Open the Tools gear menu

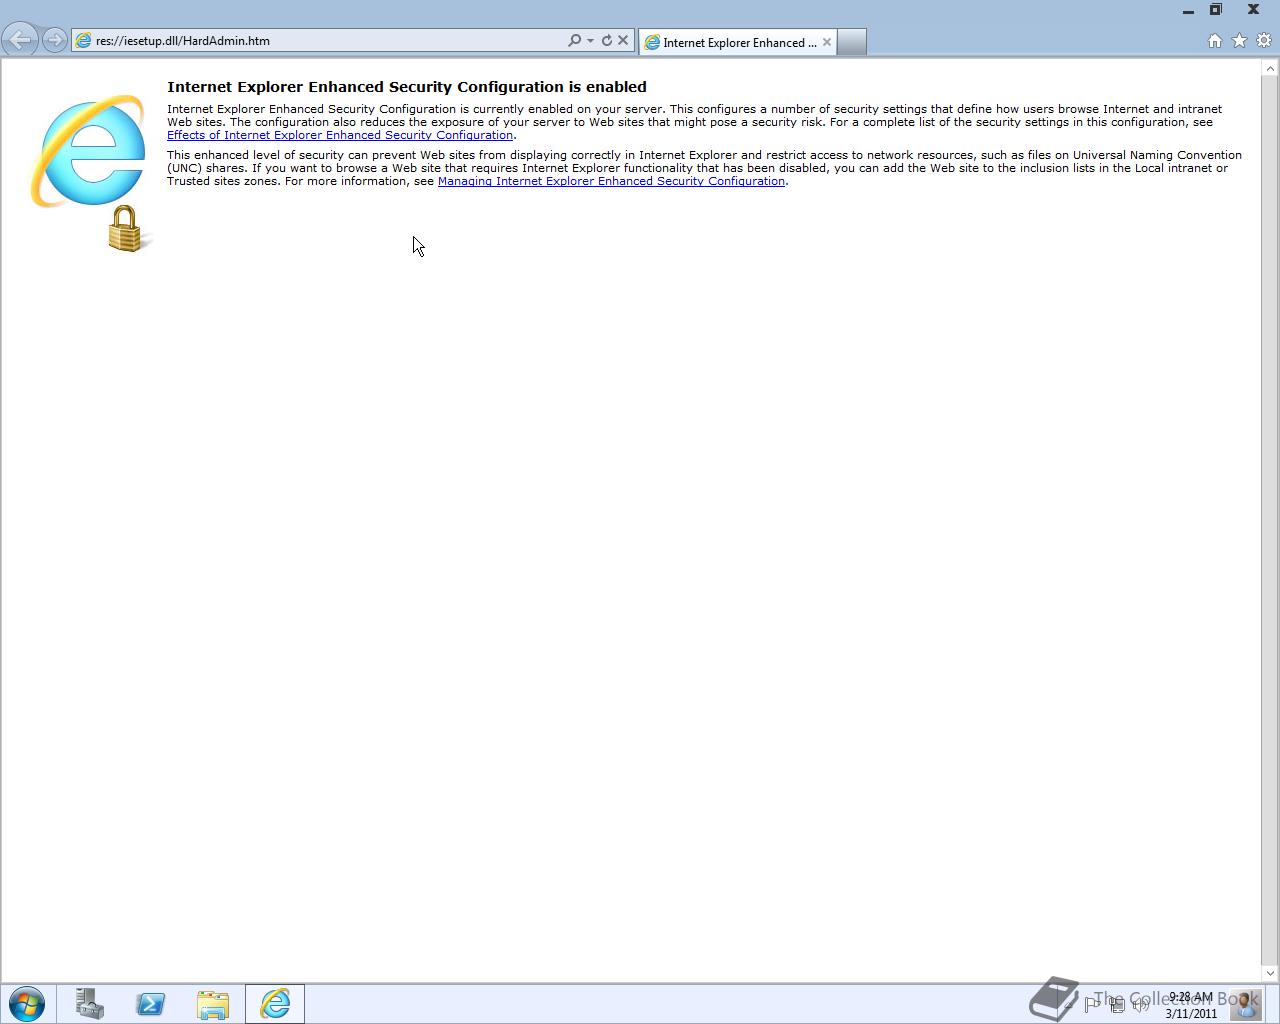point(1264,41)
